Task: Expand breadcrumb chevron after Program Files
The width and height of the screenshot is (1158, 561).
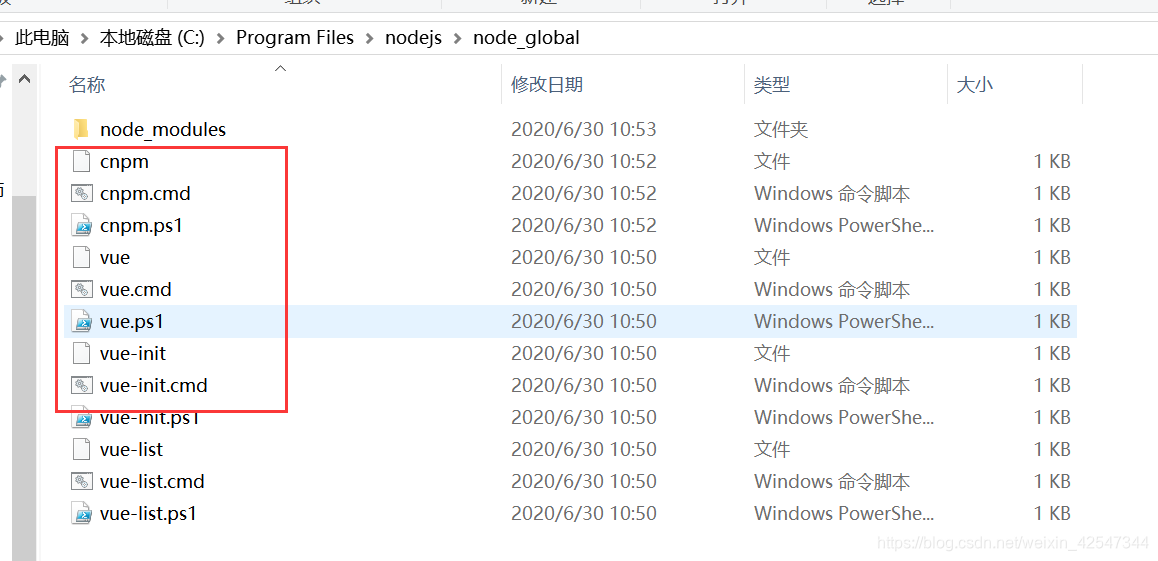Action: point(369,38)
